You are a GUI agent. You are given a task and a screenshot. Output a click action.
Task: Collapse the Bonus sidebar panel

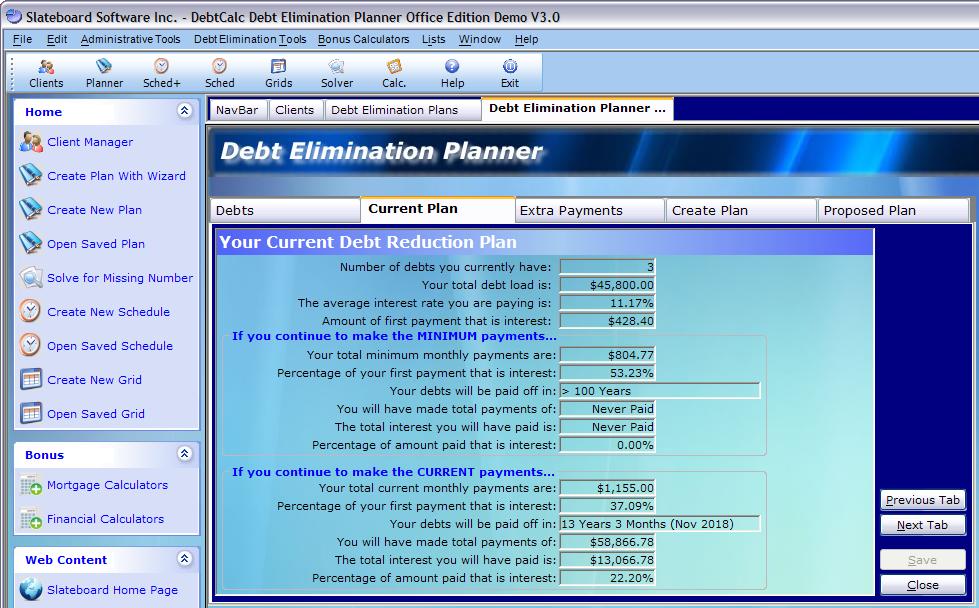pyautogui.click(x=184, y=454)
